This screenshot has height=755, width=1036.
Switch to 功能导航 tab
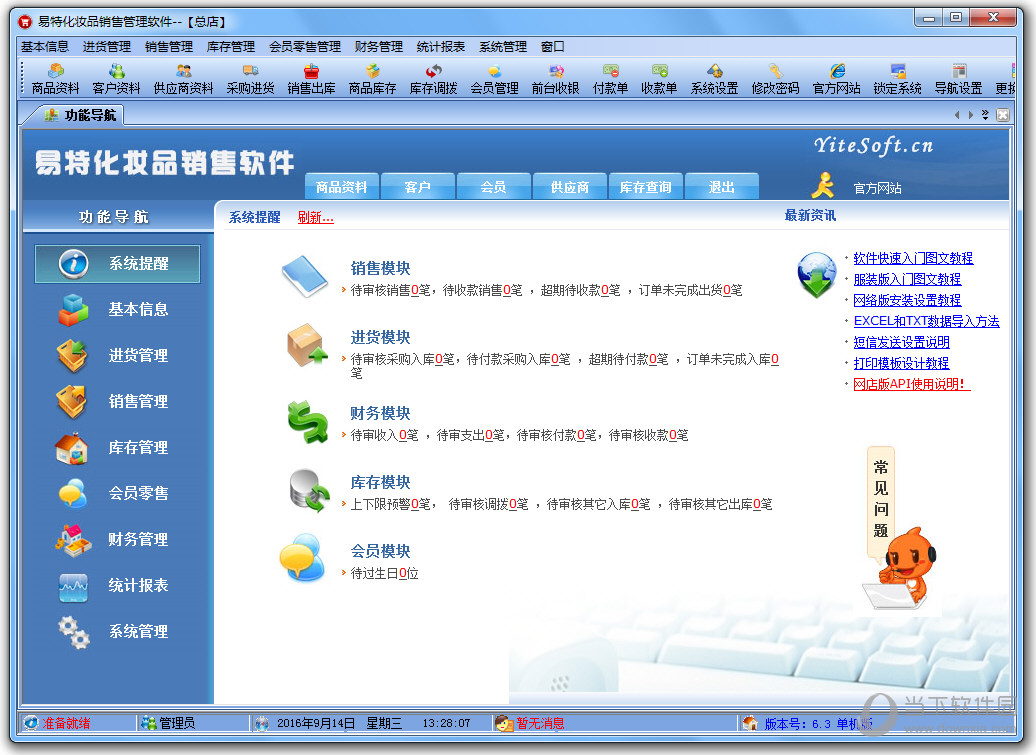pos(80,115)
